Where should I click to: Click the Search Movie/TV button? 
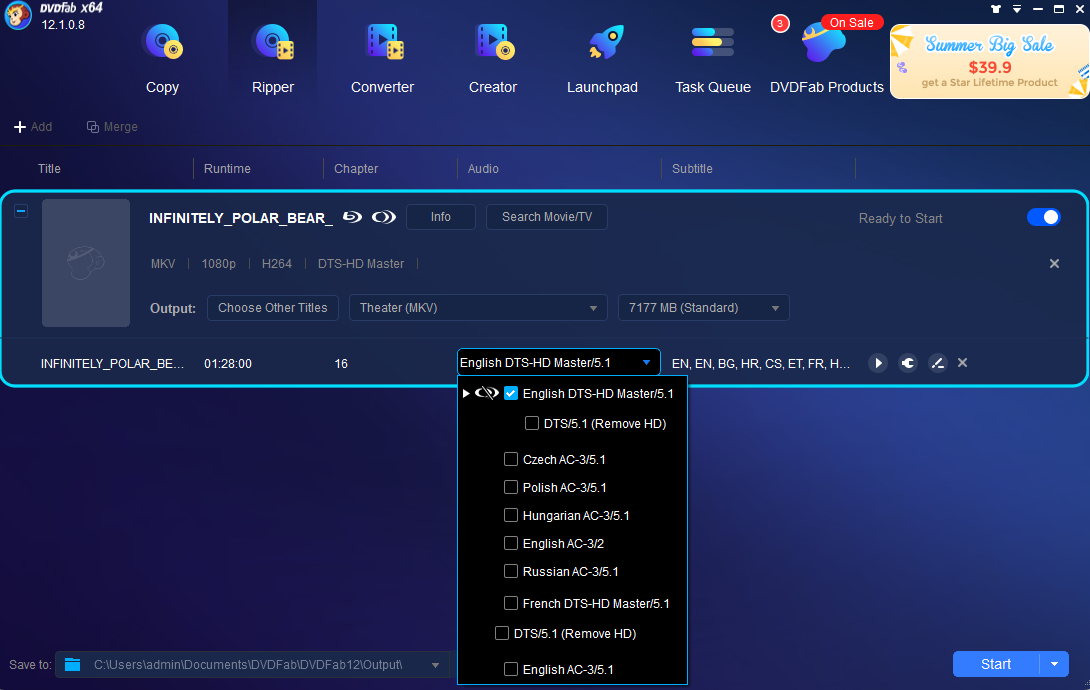546,217
